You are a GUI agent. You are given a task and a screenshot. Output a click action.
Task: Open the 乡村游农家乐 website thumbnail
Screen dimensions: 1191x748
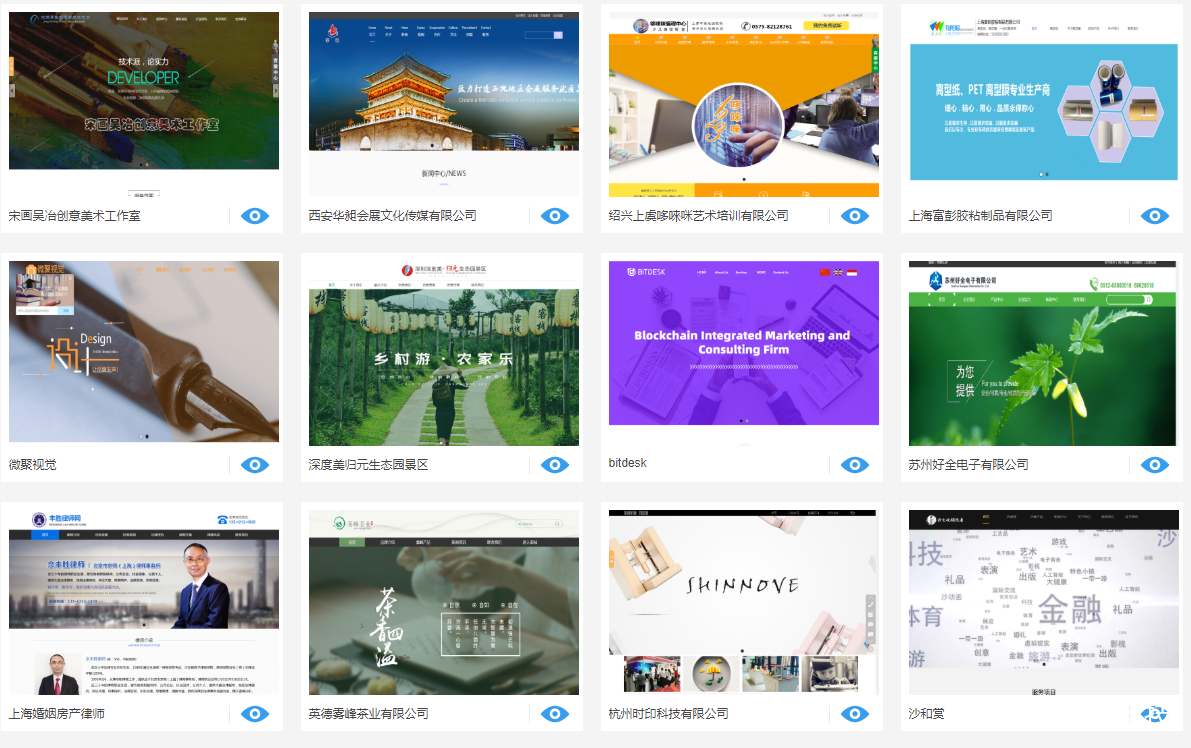[444, 353]
